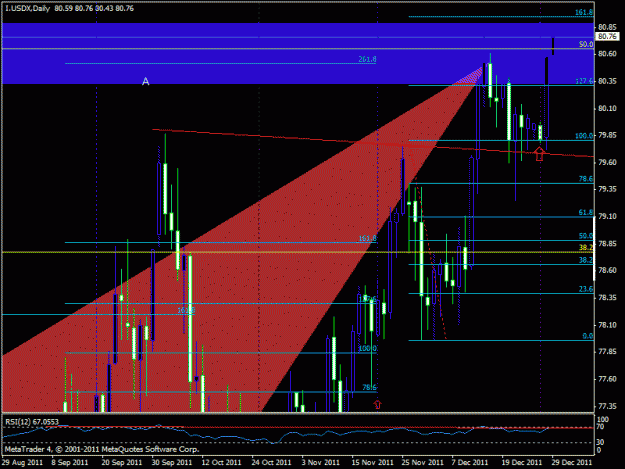Click the 77.85 price axis label
The height and width of the screenshot is (469, 625).
click(x=607, y=351)
